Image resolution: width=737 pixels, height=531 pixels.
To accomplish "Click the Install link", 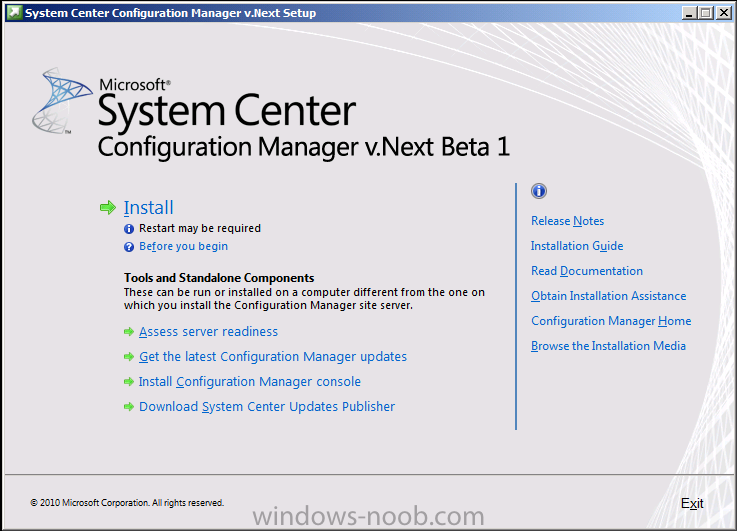I will coord(148,208).
